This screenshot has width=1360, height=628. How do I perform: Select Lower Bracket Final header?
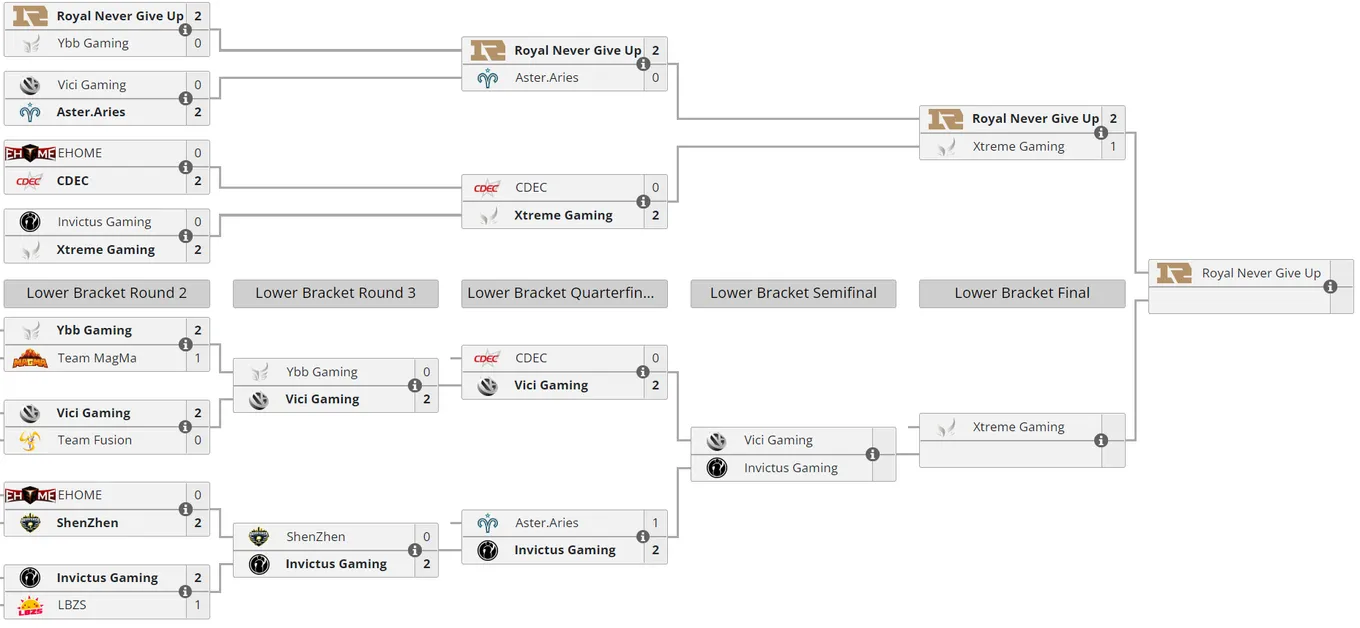pos(1022,293)
